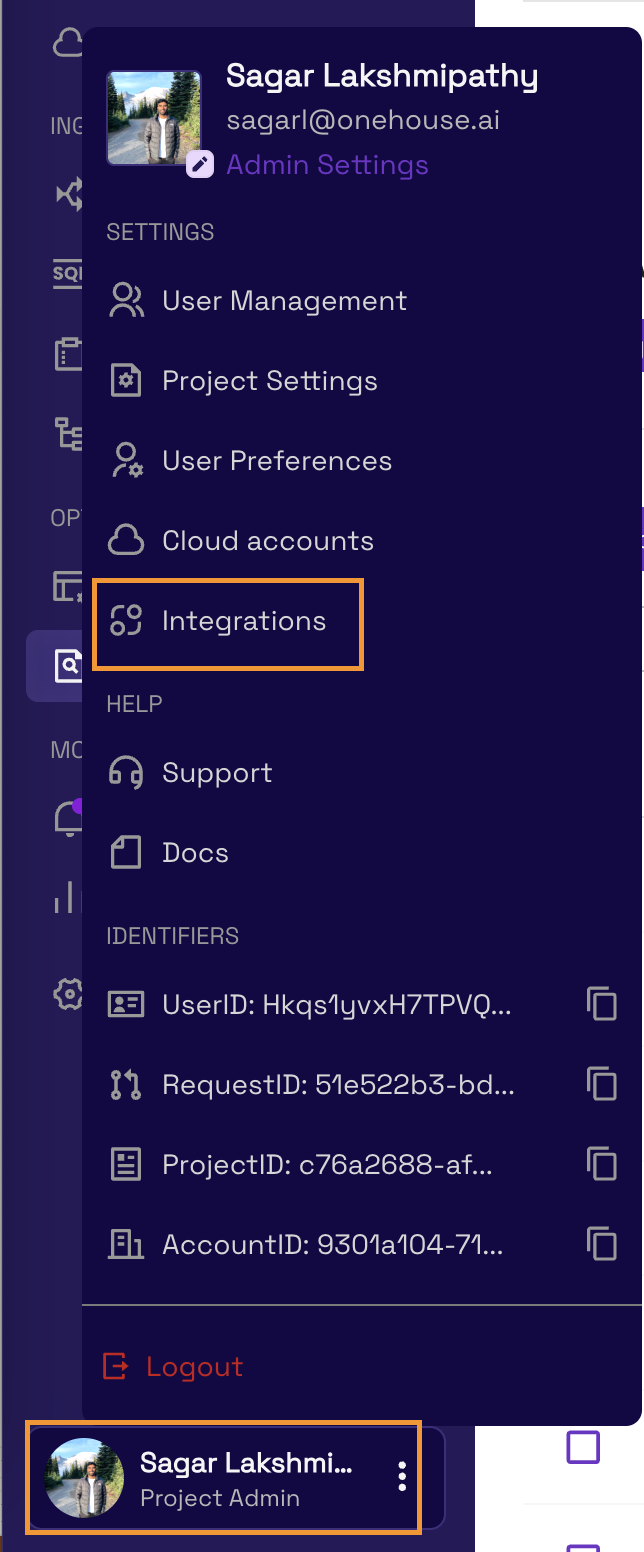
Task: Copy the AccountID identifier
Action: (601, 1244)
